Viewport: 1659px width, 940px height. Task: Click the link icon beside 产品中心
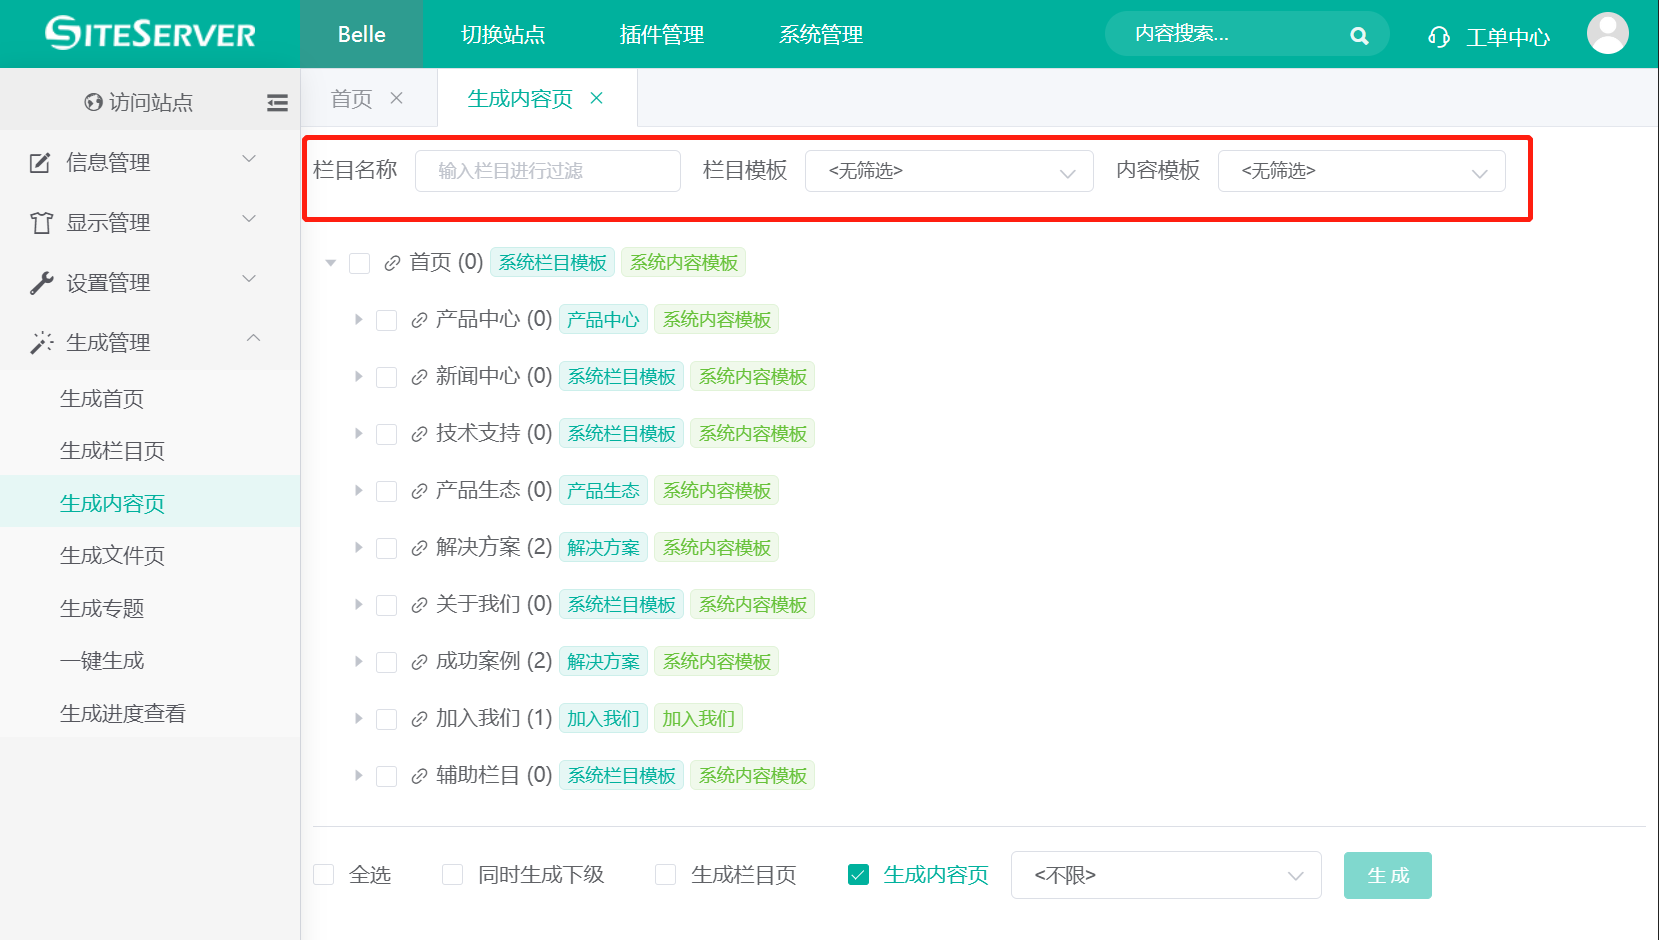click(x=420, y=320)
